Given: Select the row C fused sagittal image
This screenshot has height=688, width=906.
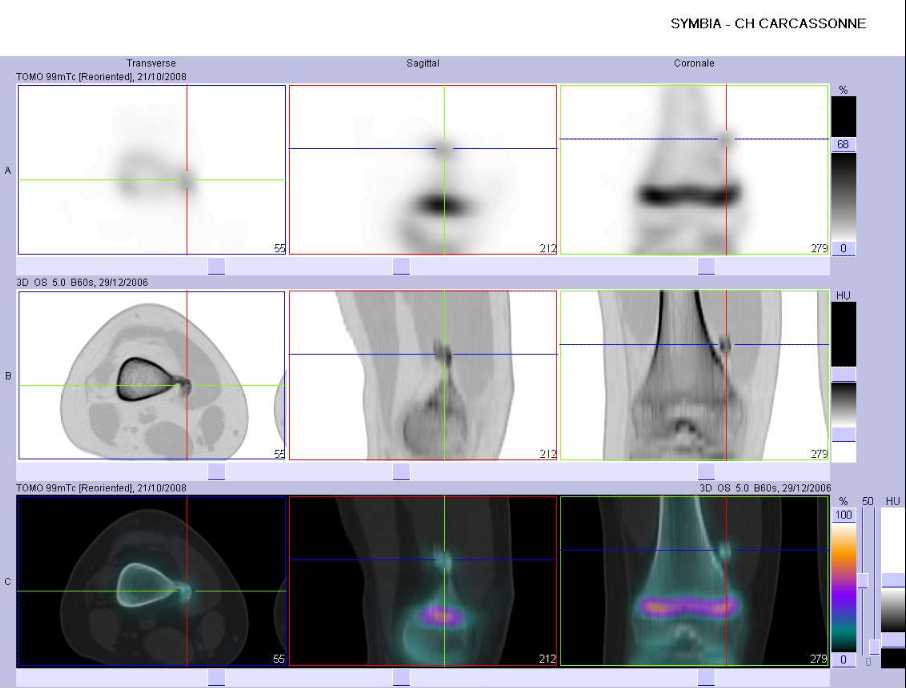Looking at the screenshot, I should point(423,581).
